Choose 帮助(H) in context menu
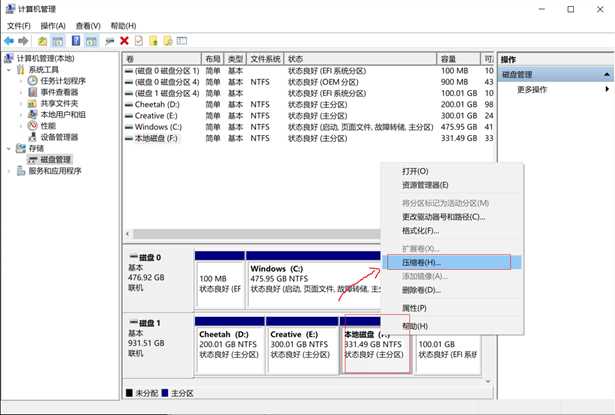615x415 pixels. [x=452, y=326]
